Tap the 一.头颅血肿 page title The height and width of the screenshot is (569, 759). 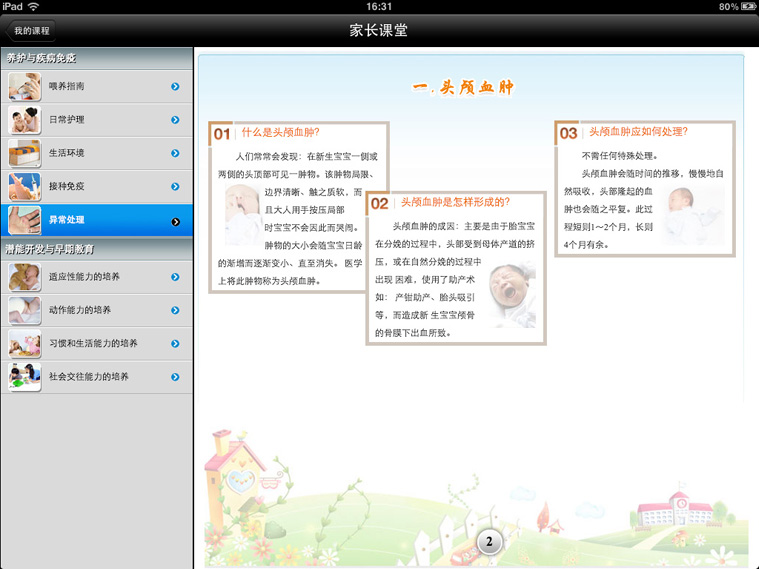[x=463, y=88]
